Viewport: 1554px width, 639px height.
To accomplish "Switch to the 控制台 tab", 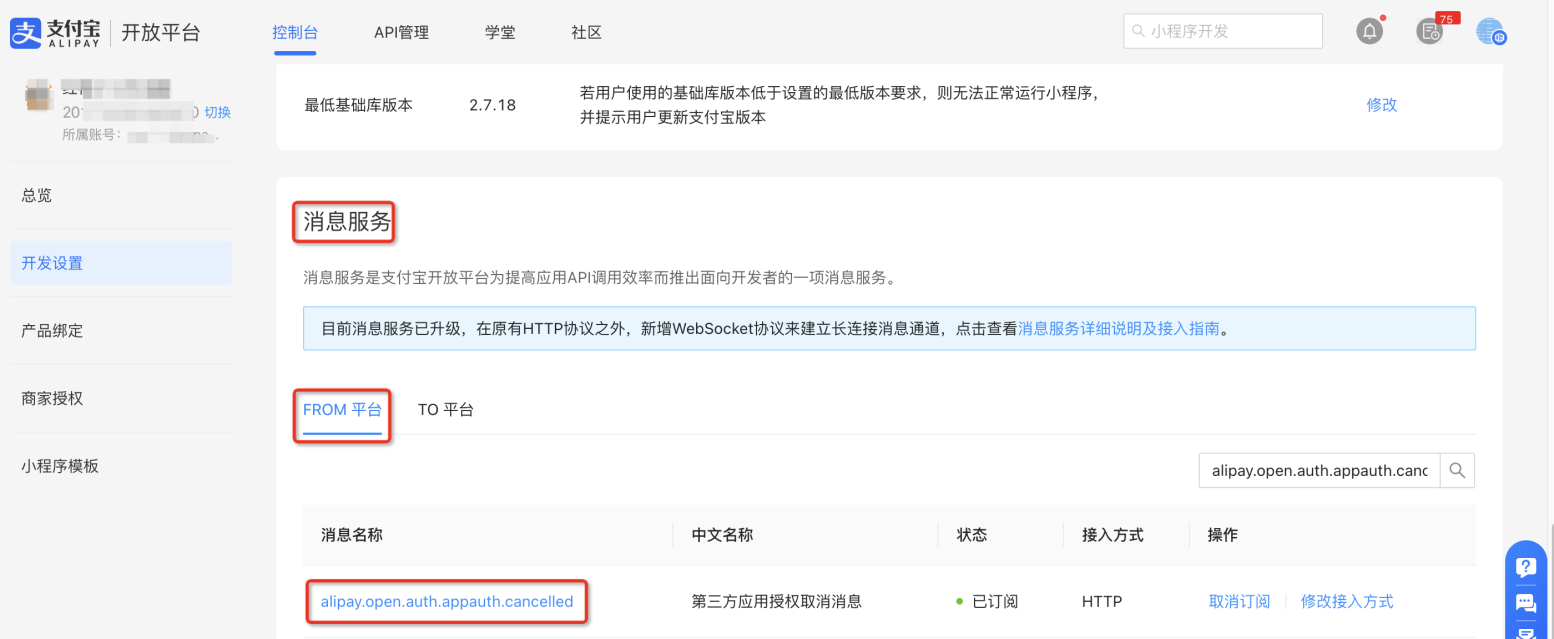I will pos(295,32).
